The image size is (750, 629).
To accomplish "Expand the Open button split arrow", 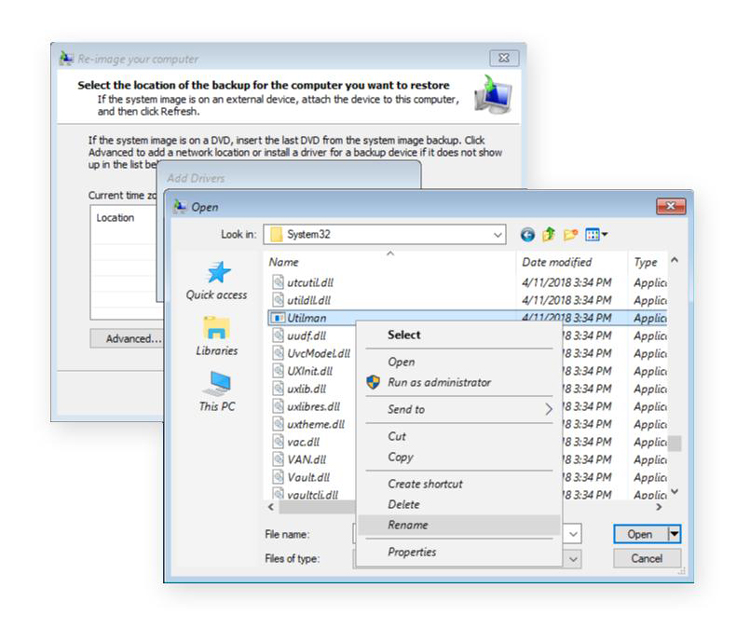I will [674, 534].
